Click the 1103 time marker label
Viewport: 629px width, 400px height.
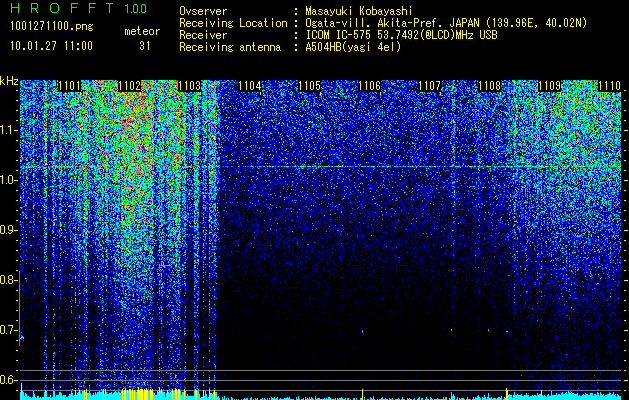[189, 86]
